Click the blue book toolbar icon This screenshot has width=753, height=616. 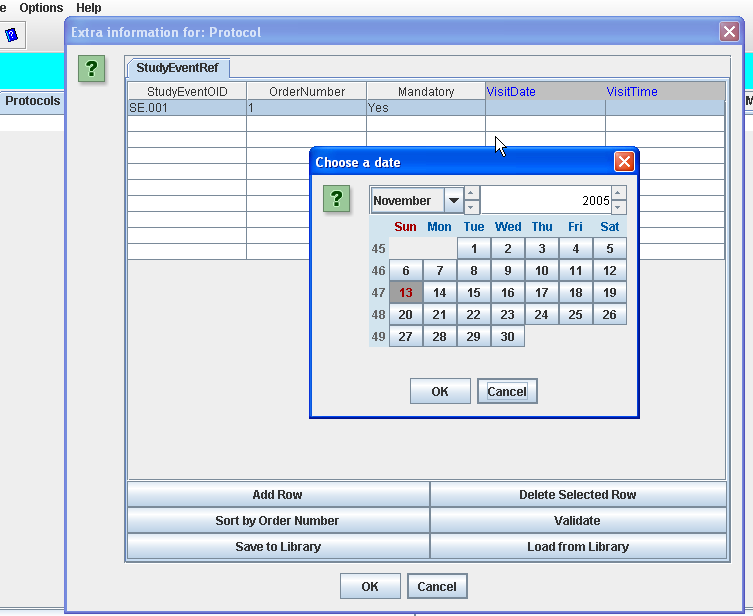[12, 35]
